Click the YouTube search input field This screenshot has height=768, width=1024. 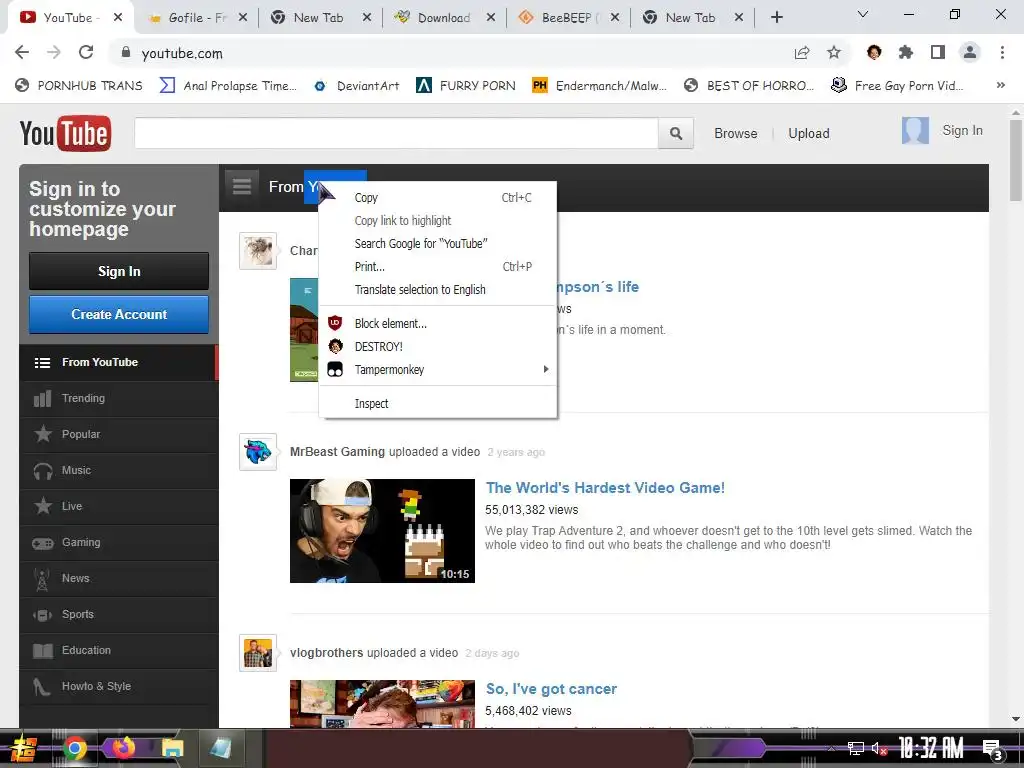tap(396, 133)
